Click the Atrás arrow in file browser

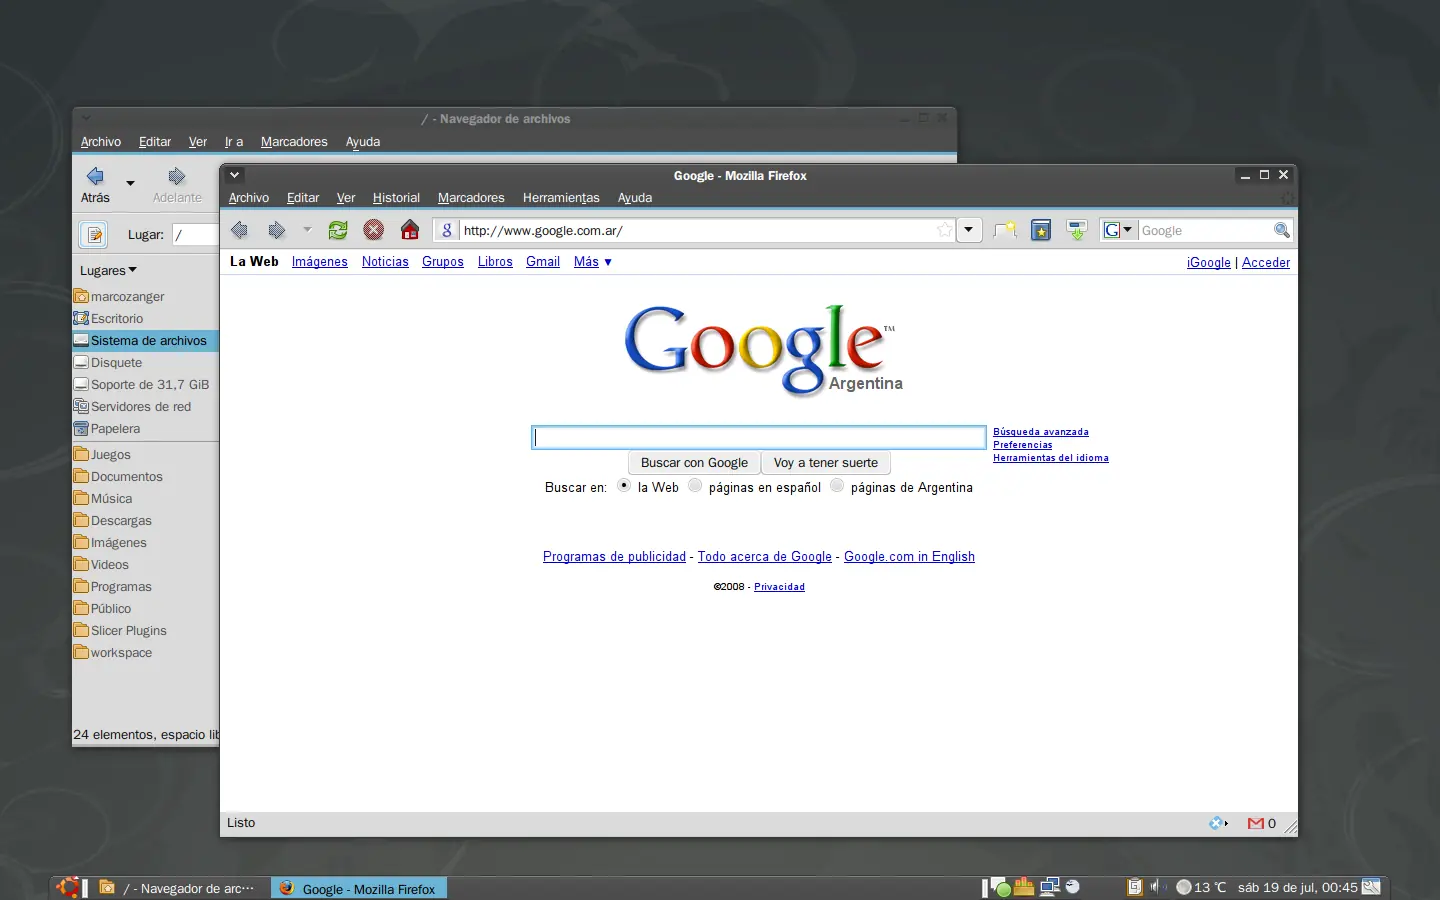pos(95,177)
